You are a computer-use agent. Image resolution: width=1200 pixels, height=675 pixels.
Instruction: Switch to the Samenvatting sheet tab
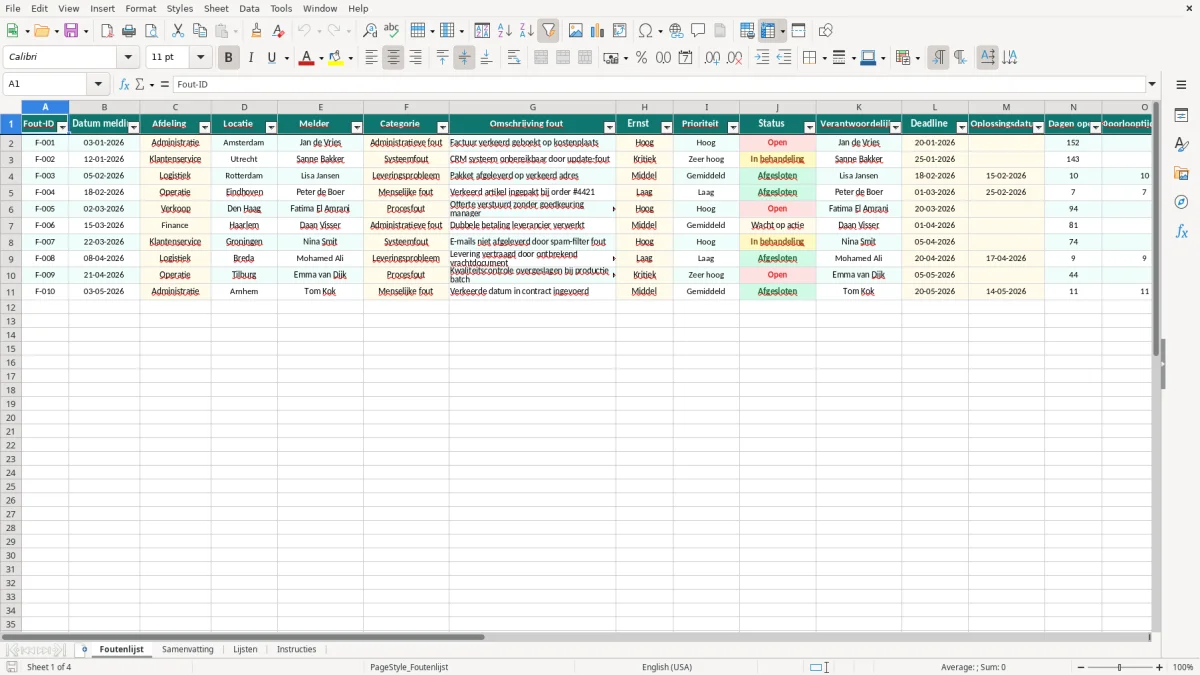tap(188, 650)
